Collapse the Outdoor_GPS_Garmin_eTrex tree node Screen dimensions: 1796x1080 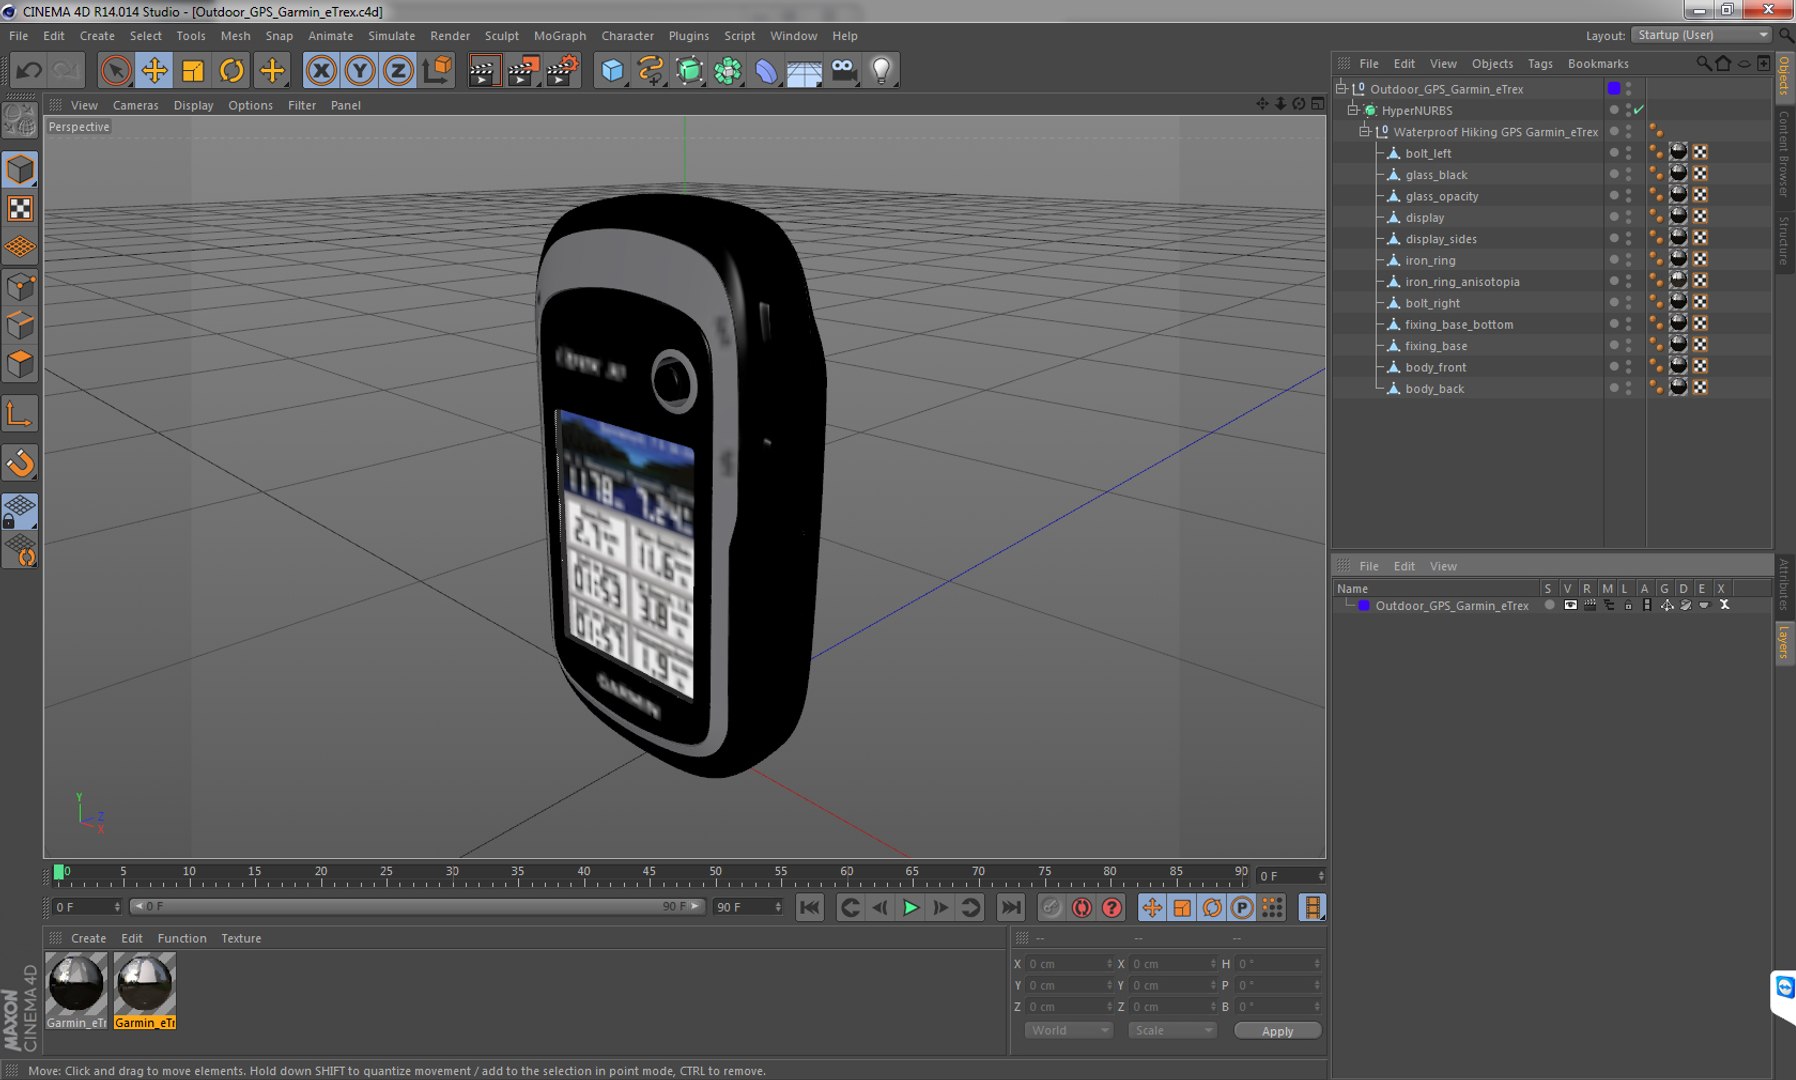point(1342,89)
